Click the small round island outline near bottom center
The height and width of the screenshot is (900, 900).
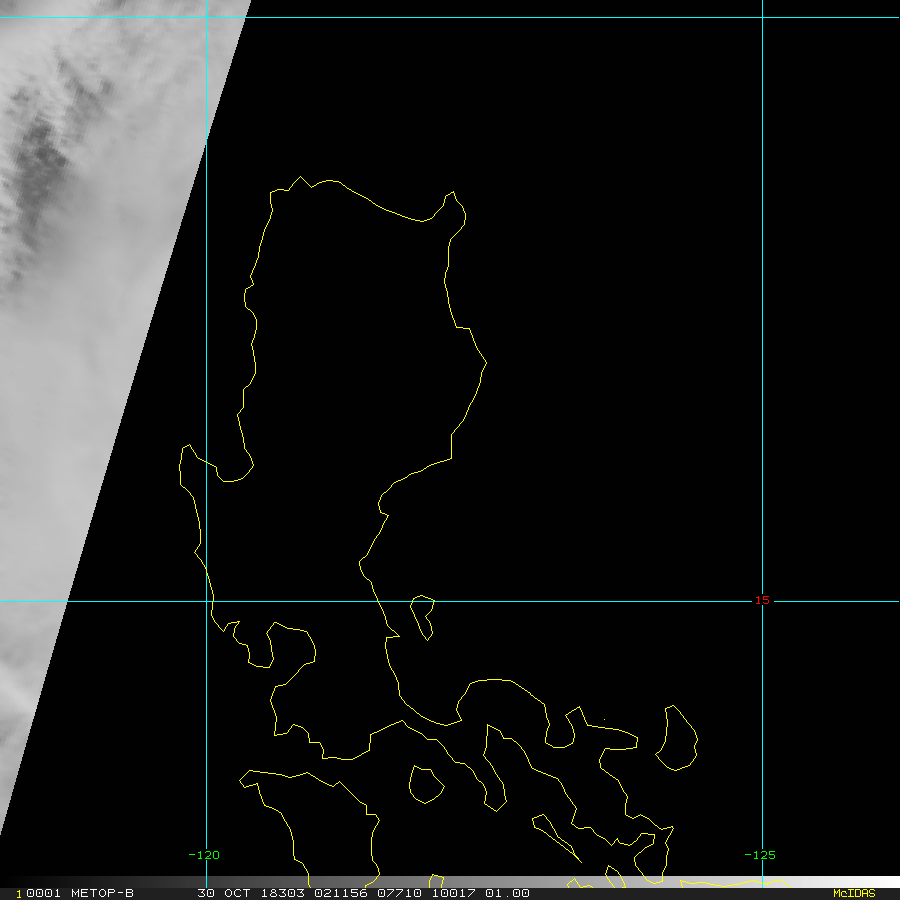coord(426,784)
